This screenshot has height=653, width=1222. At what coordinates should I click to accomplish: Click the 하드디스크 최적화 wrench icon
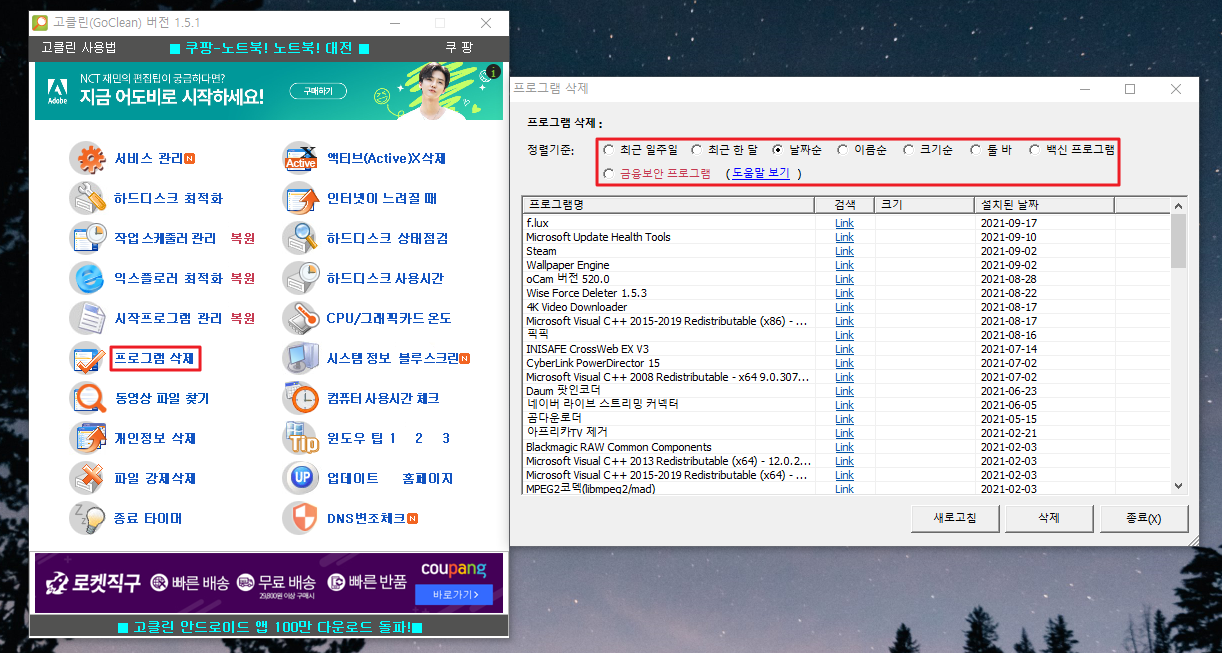pos(89,198)
